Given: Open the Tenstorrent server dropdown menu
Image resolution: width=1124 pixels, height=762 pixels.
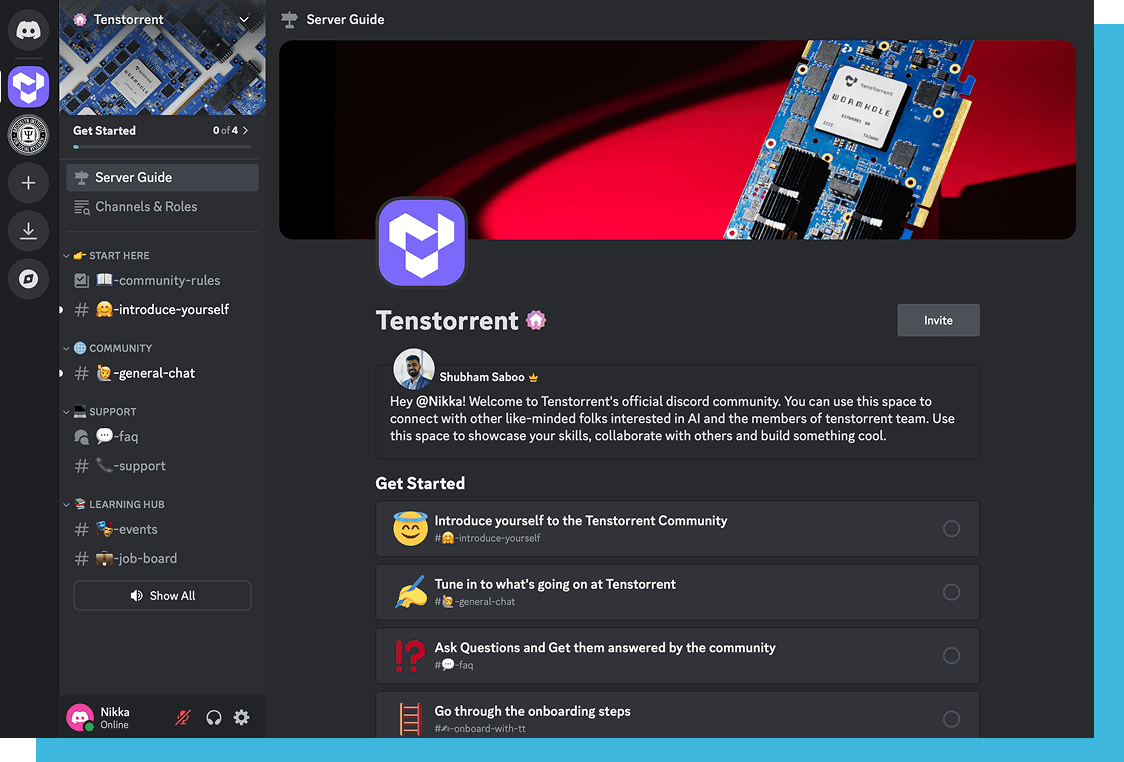Looking at the screenshot, I should click(244, 20).
